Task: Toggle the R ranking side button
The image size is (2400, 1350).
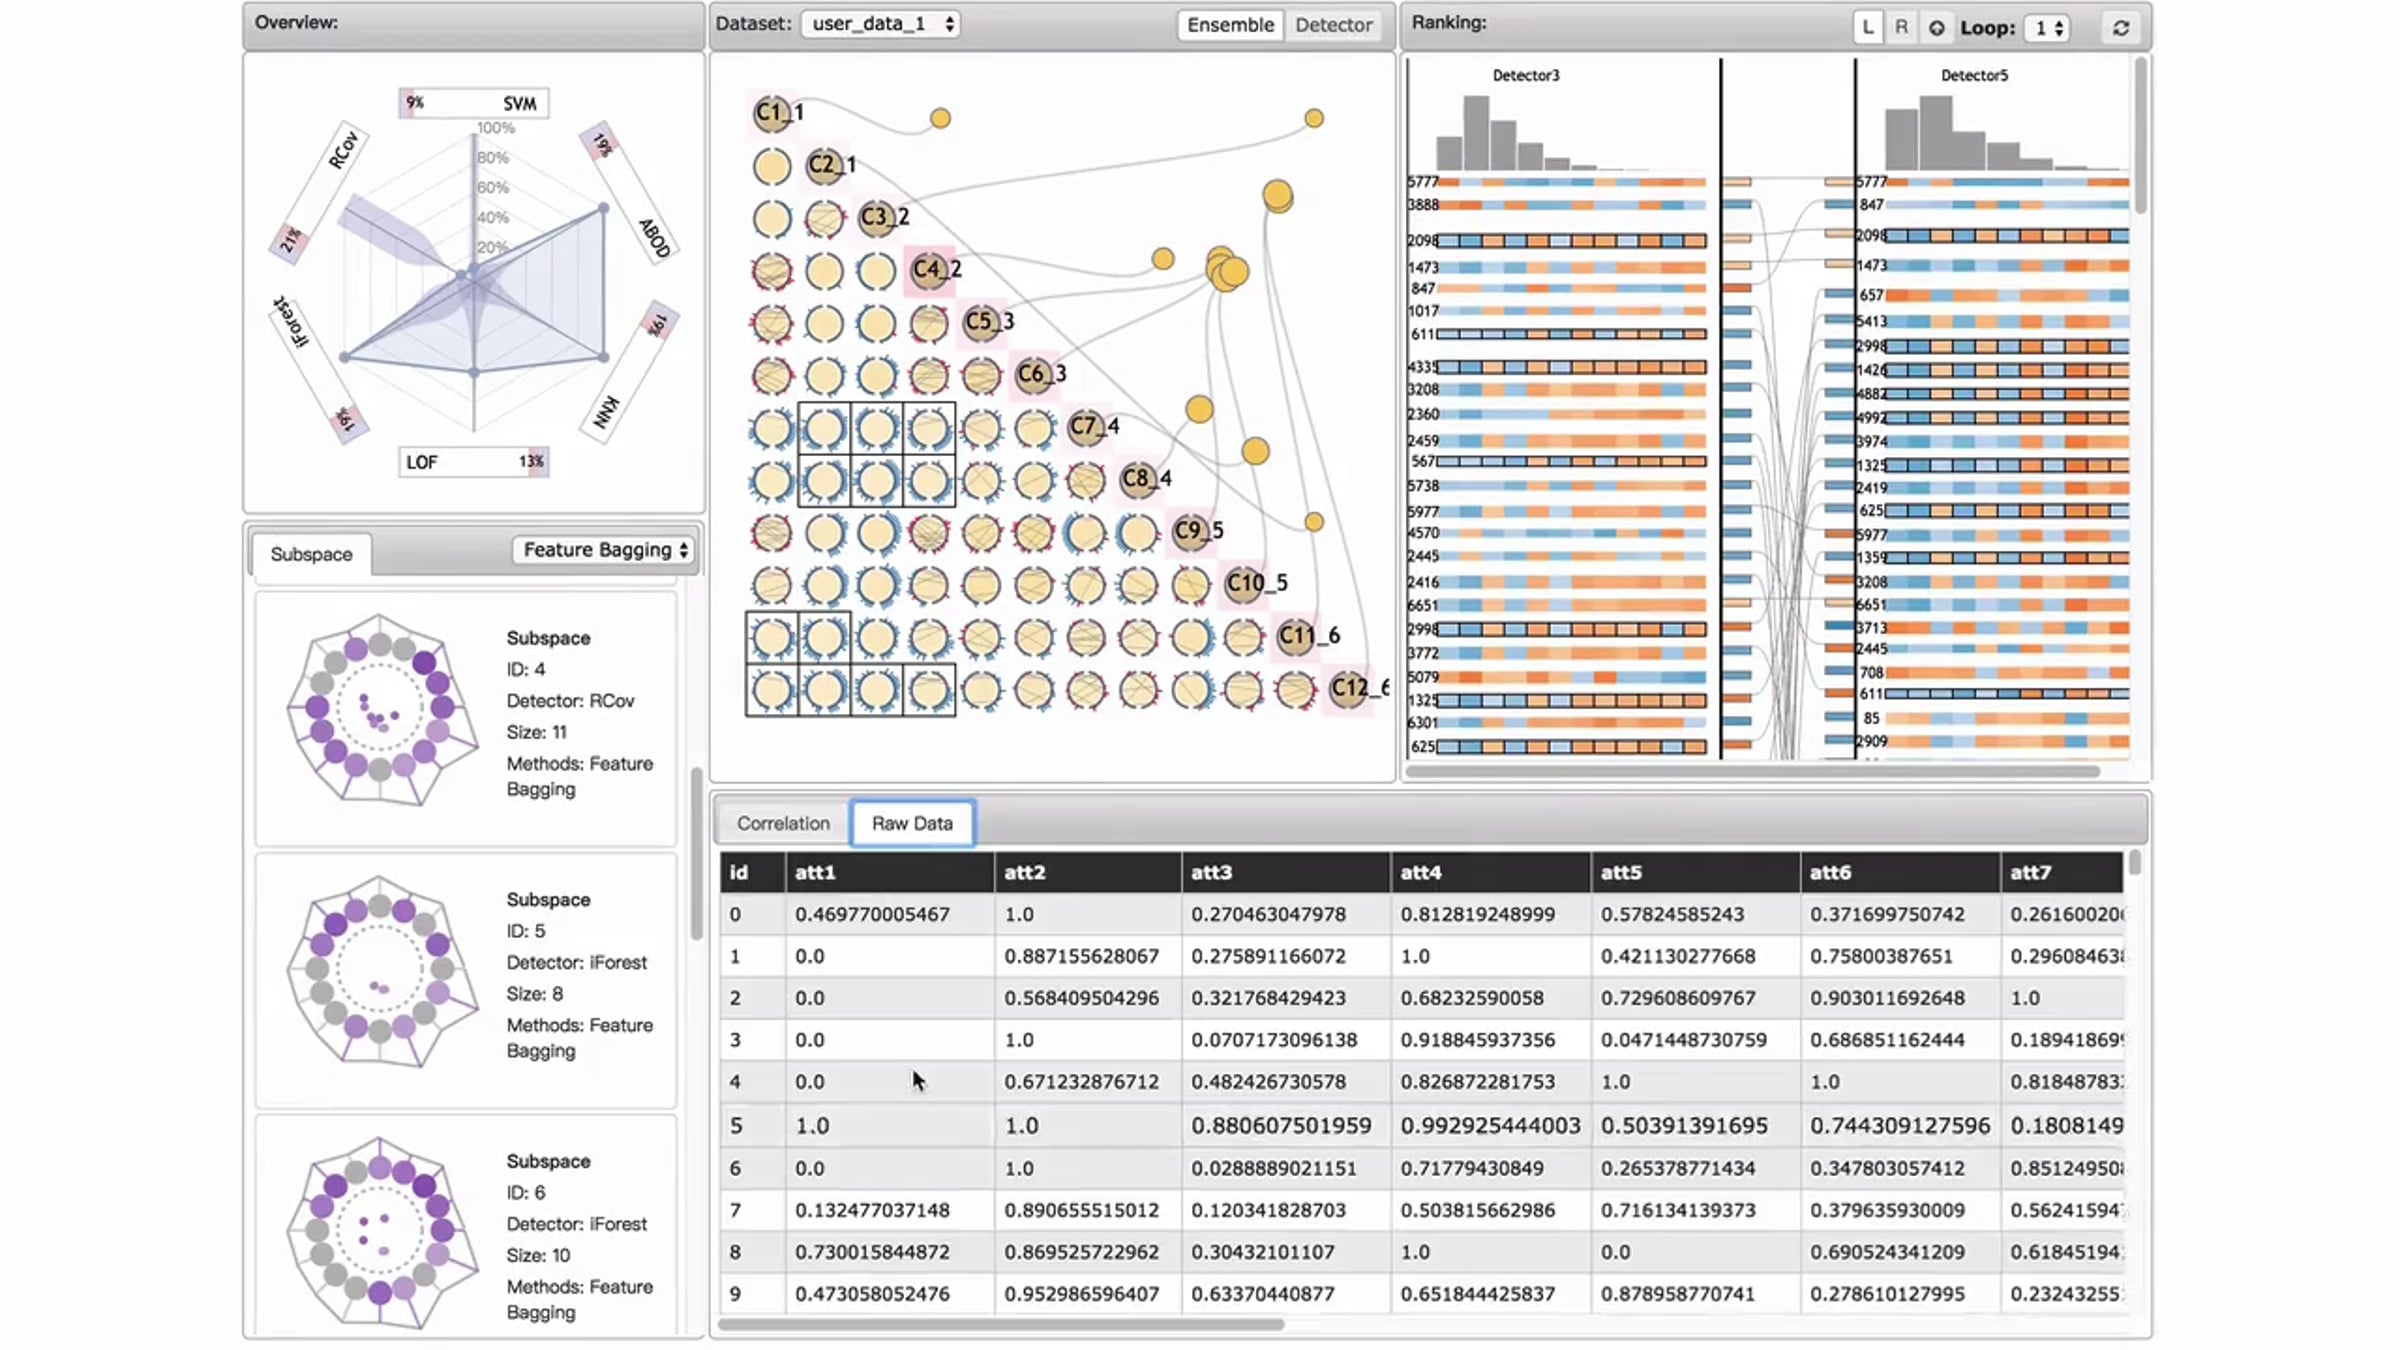Action: (1901, 28)
